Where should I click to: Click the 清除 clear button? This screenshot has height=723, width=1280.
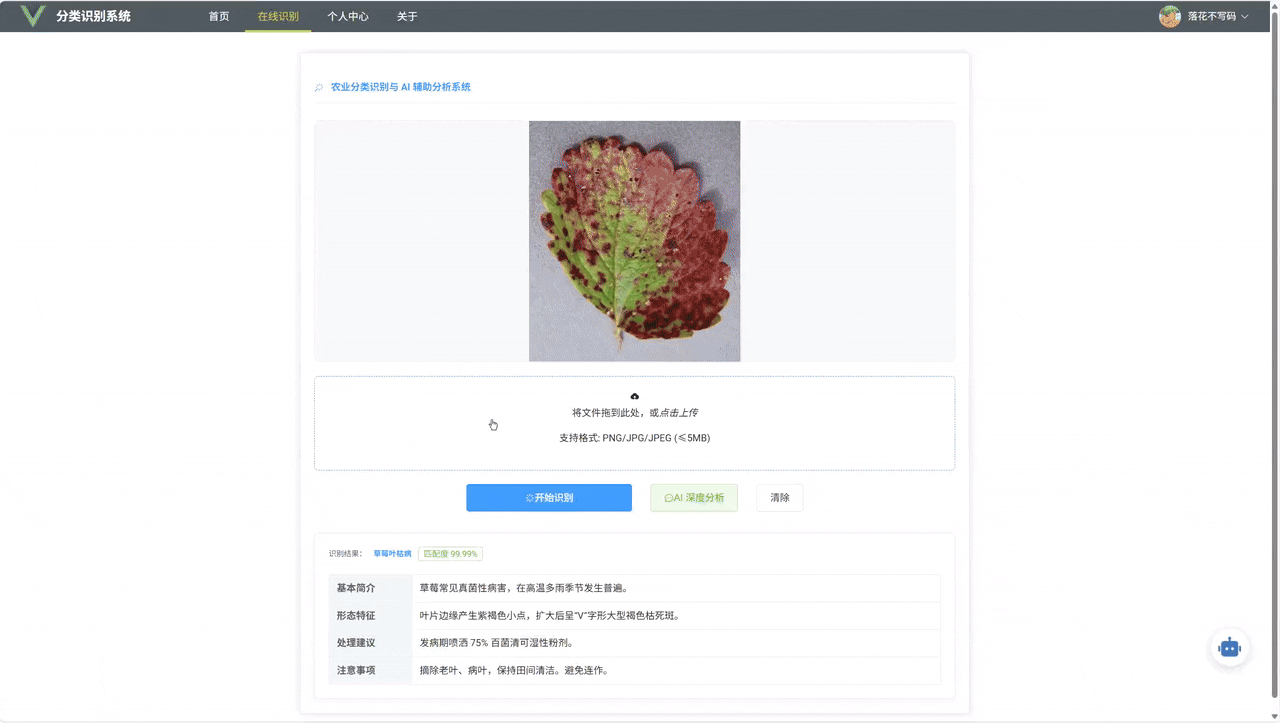(x=779, y=497)
